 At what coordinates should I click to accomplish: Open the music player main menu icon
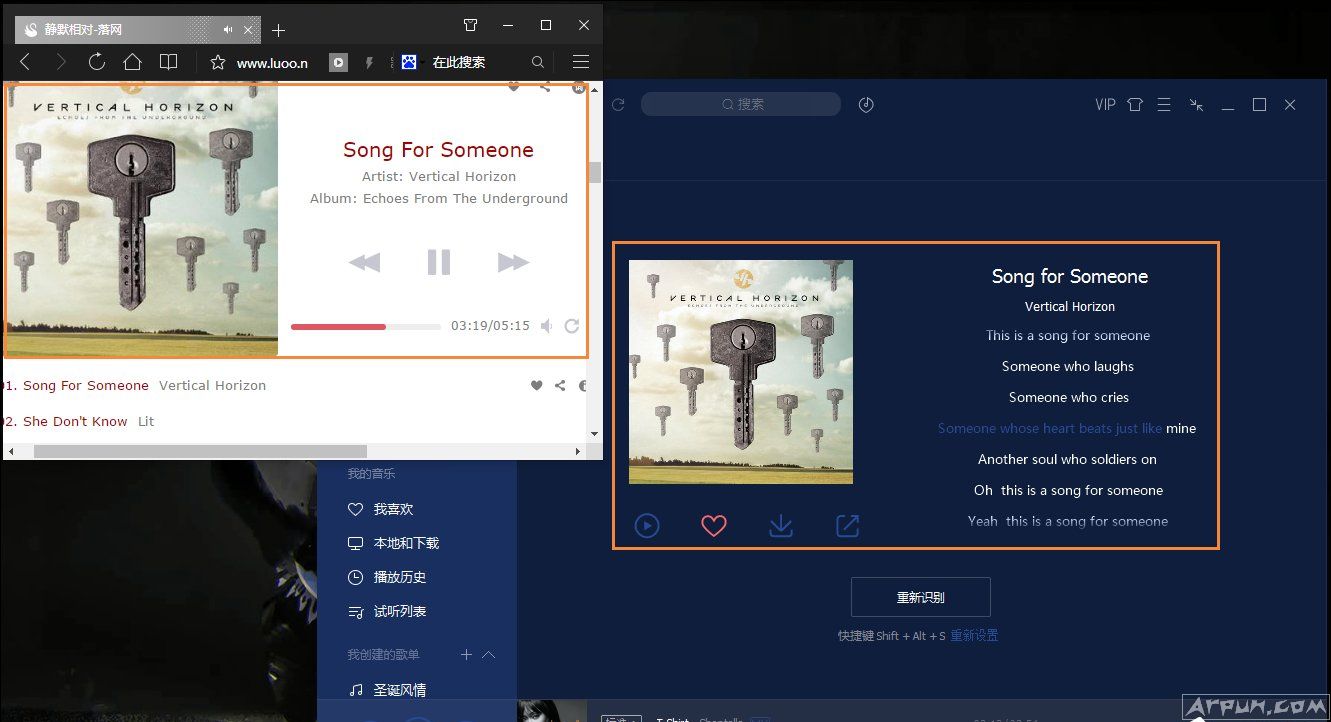(x=1164, y=104)
